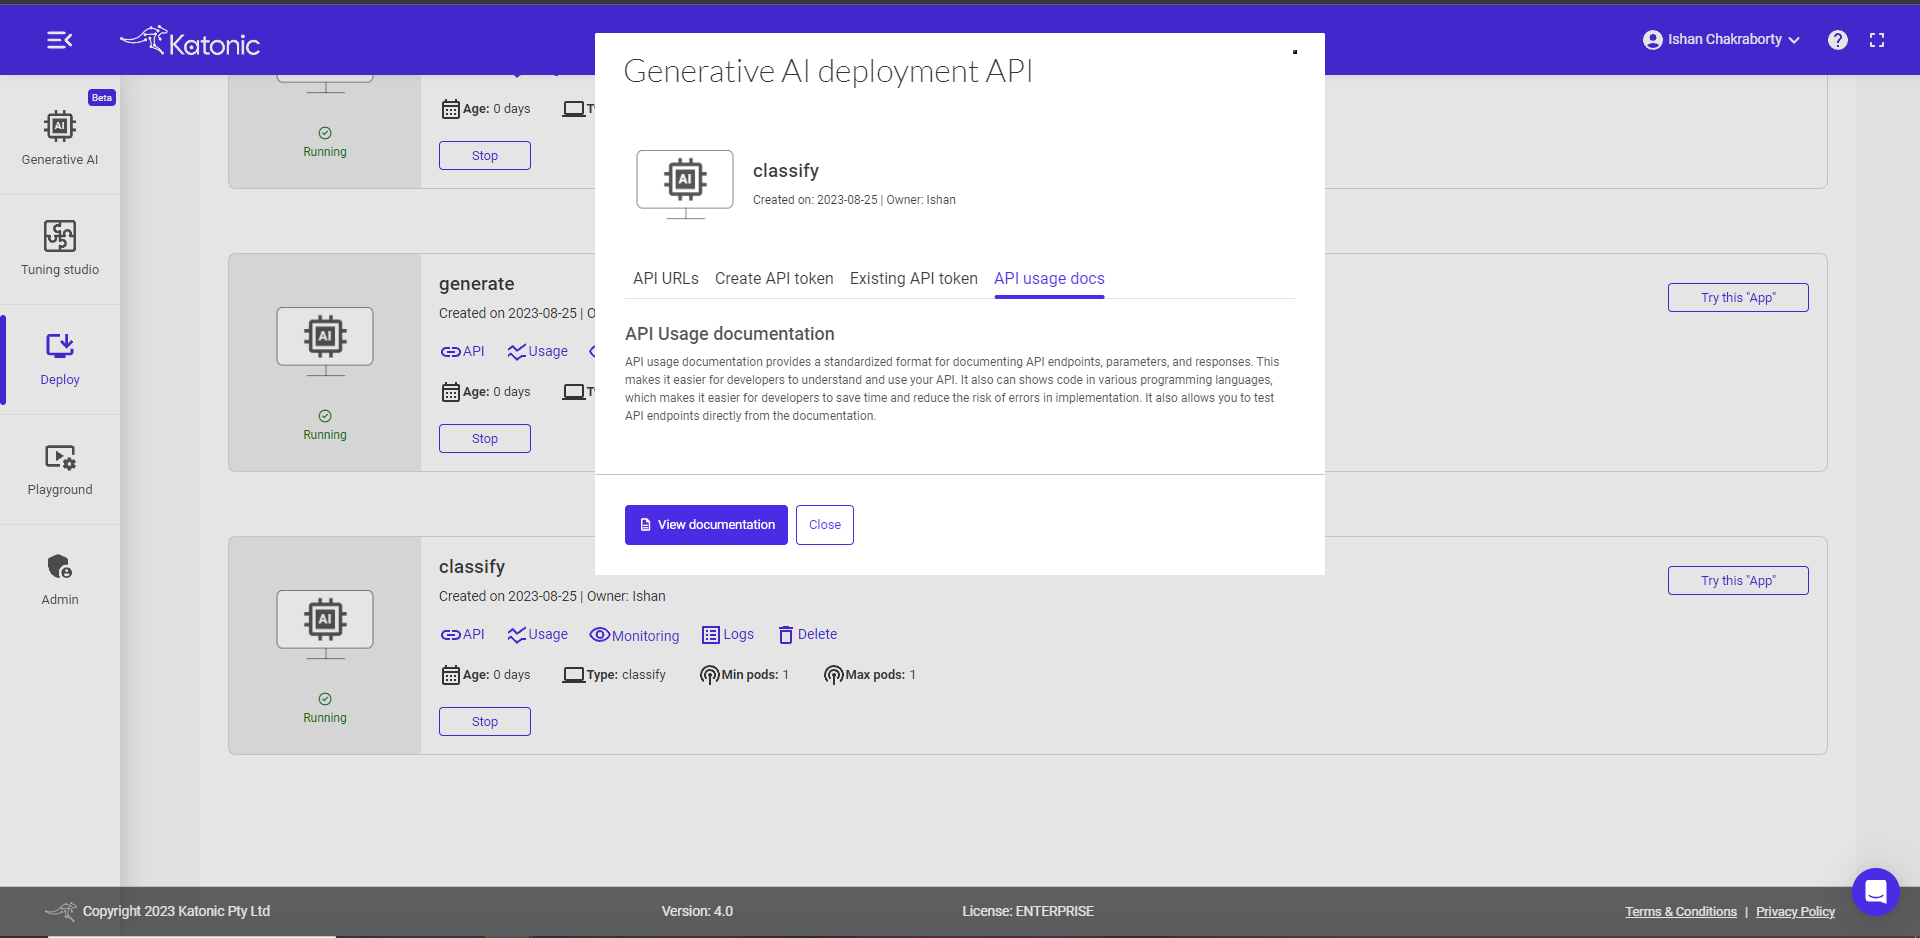Click generate card title text

tap(476, 284)
